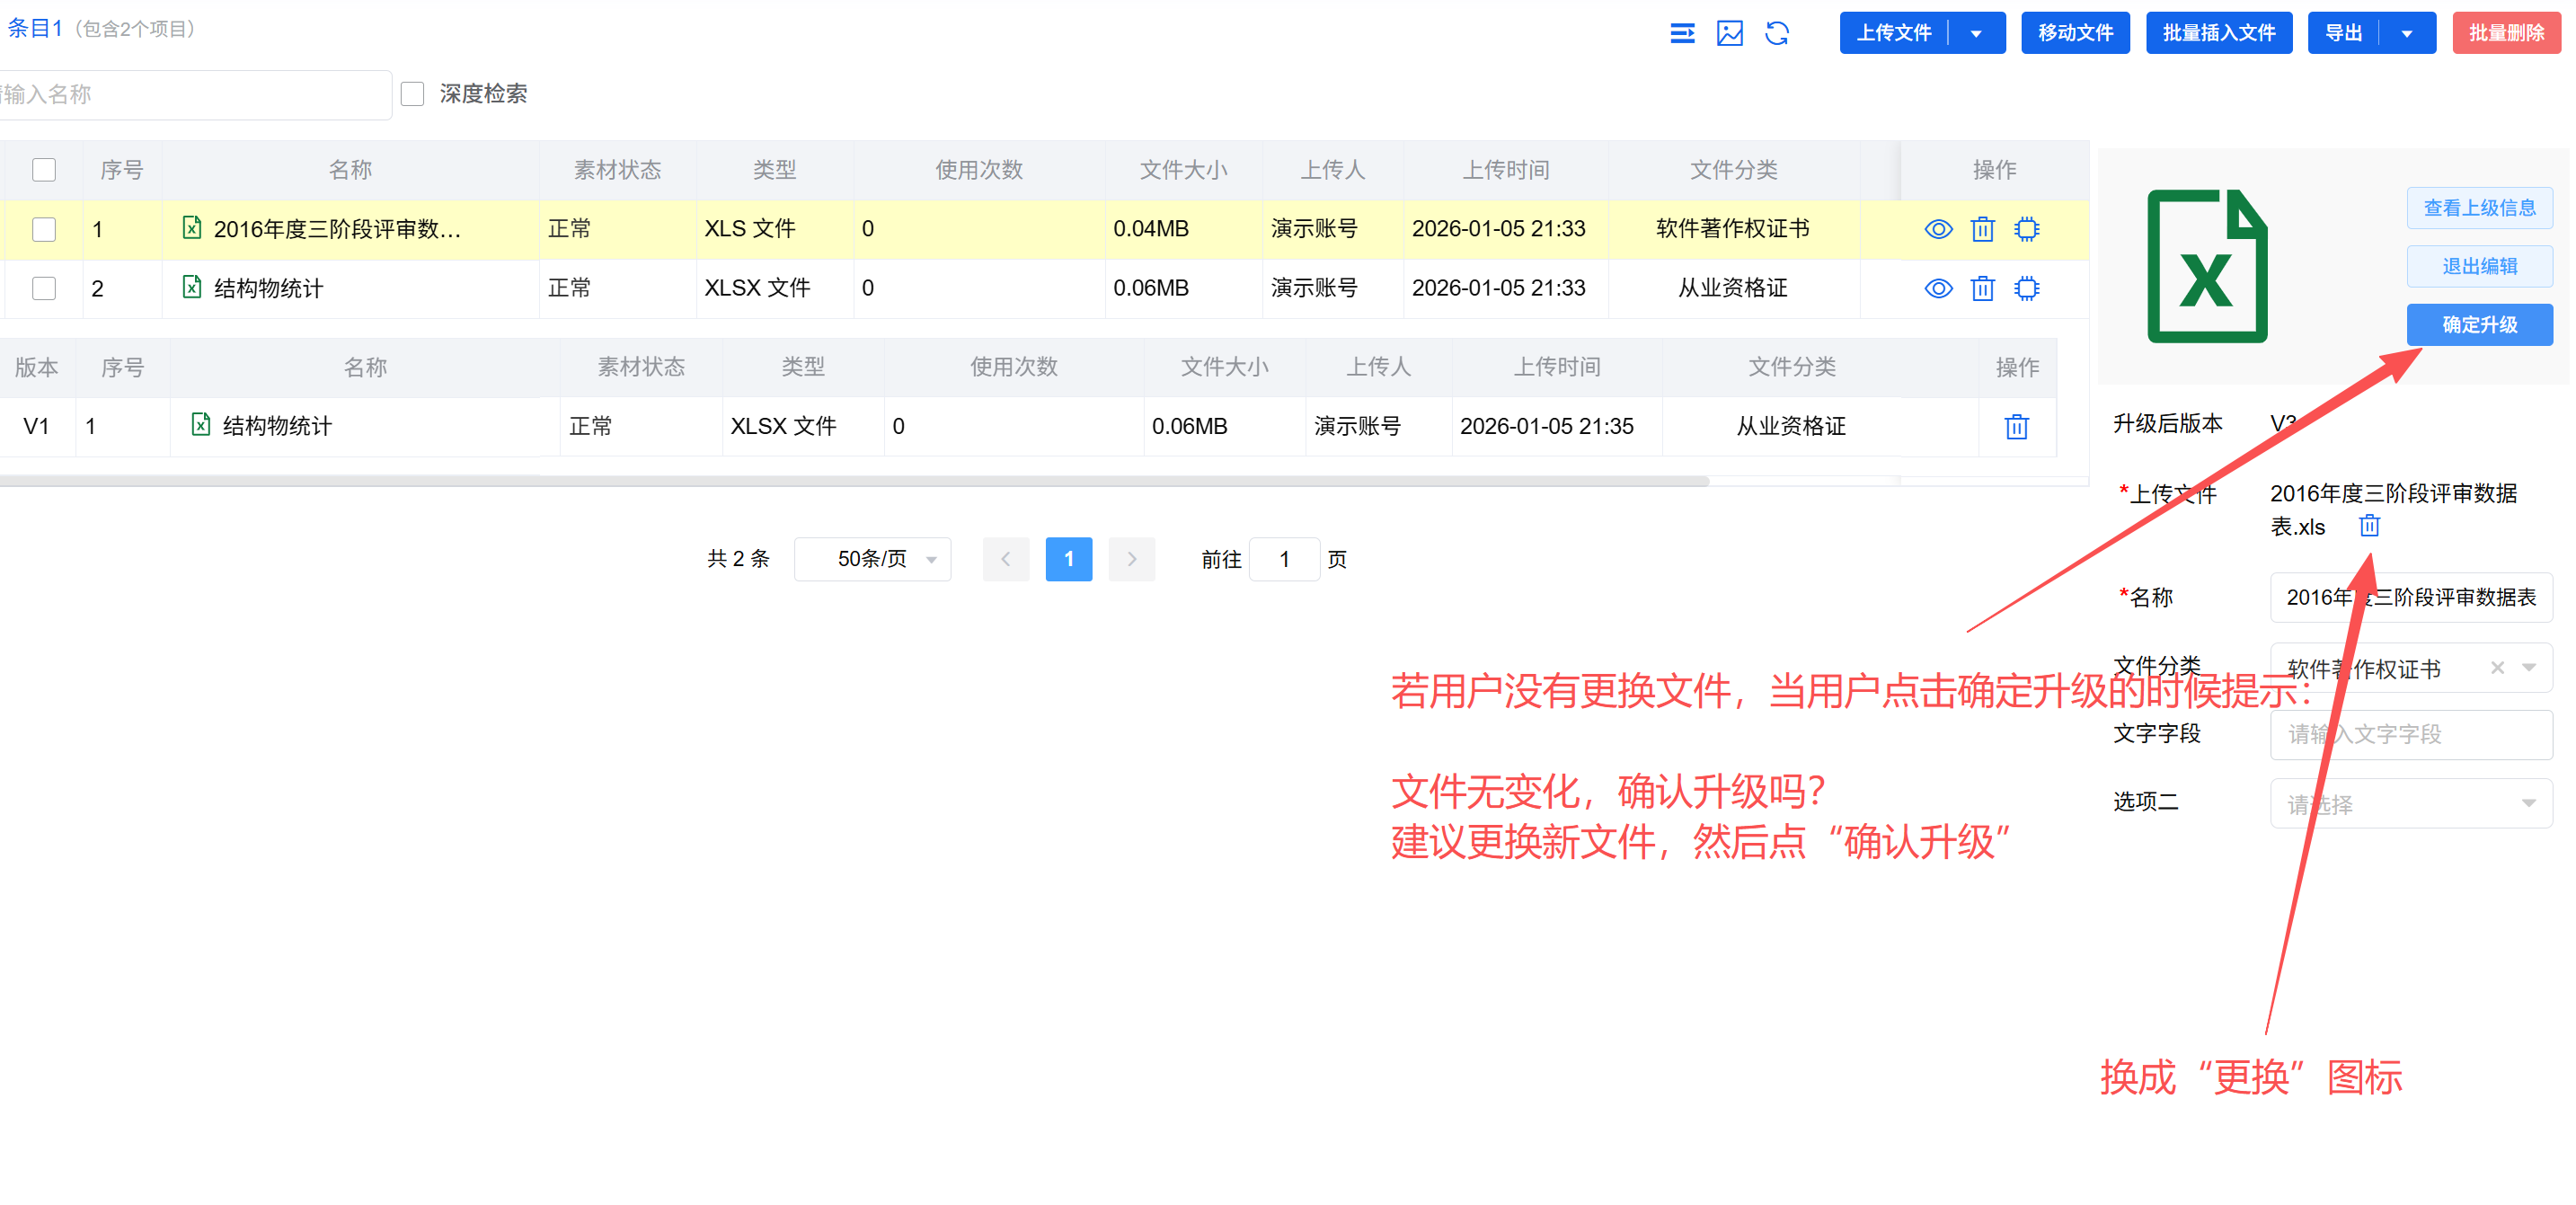Viewport: 2576px width, 1205px height.
Task: Click the list view toolbar icon
Action: [1682, 33]
